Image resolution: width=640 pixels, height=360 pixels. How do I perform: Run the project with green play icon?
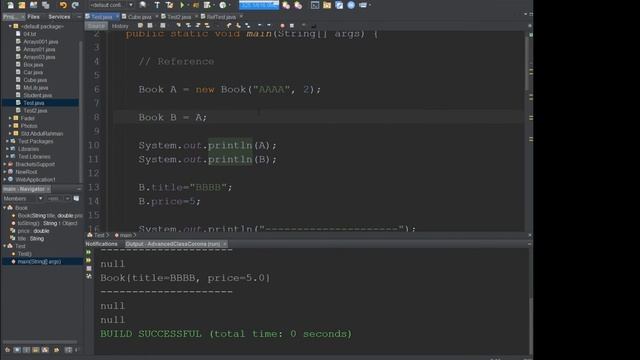coord(182,5)
